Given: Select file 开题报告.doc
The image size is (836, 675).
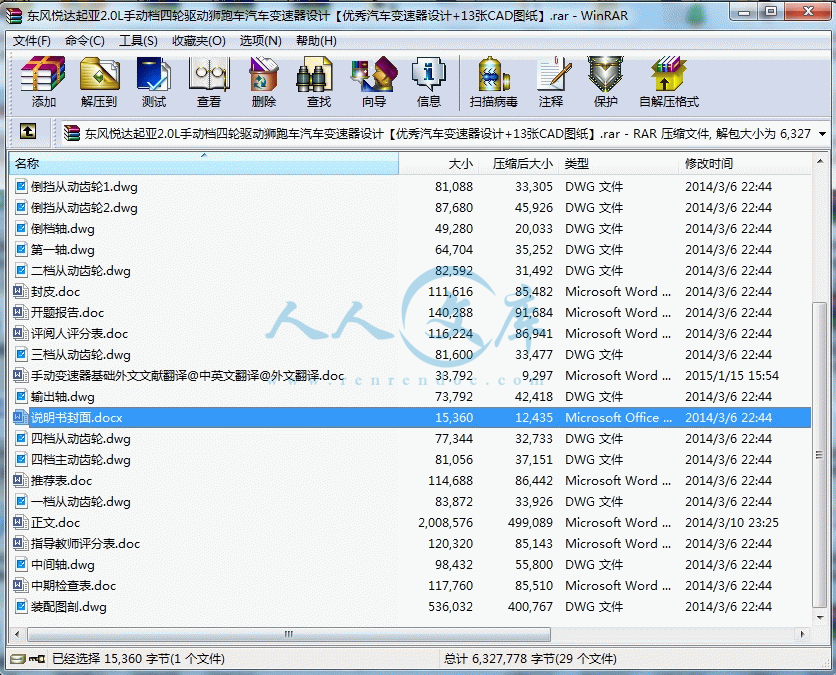Looking at the screenshot, I should point(67,312).
